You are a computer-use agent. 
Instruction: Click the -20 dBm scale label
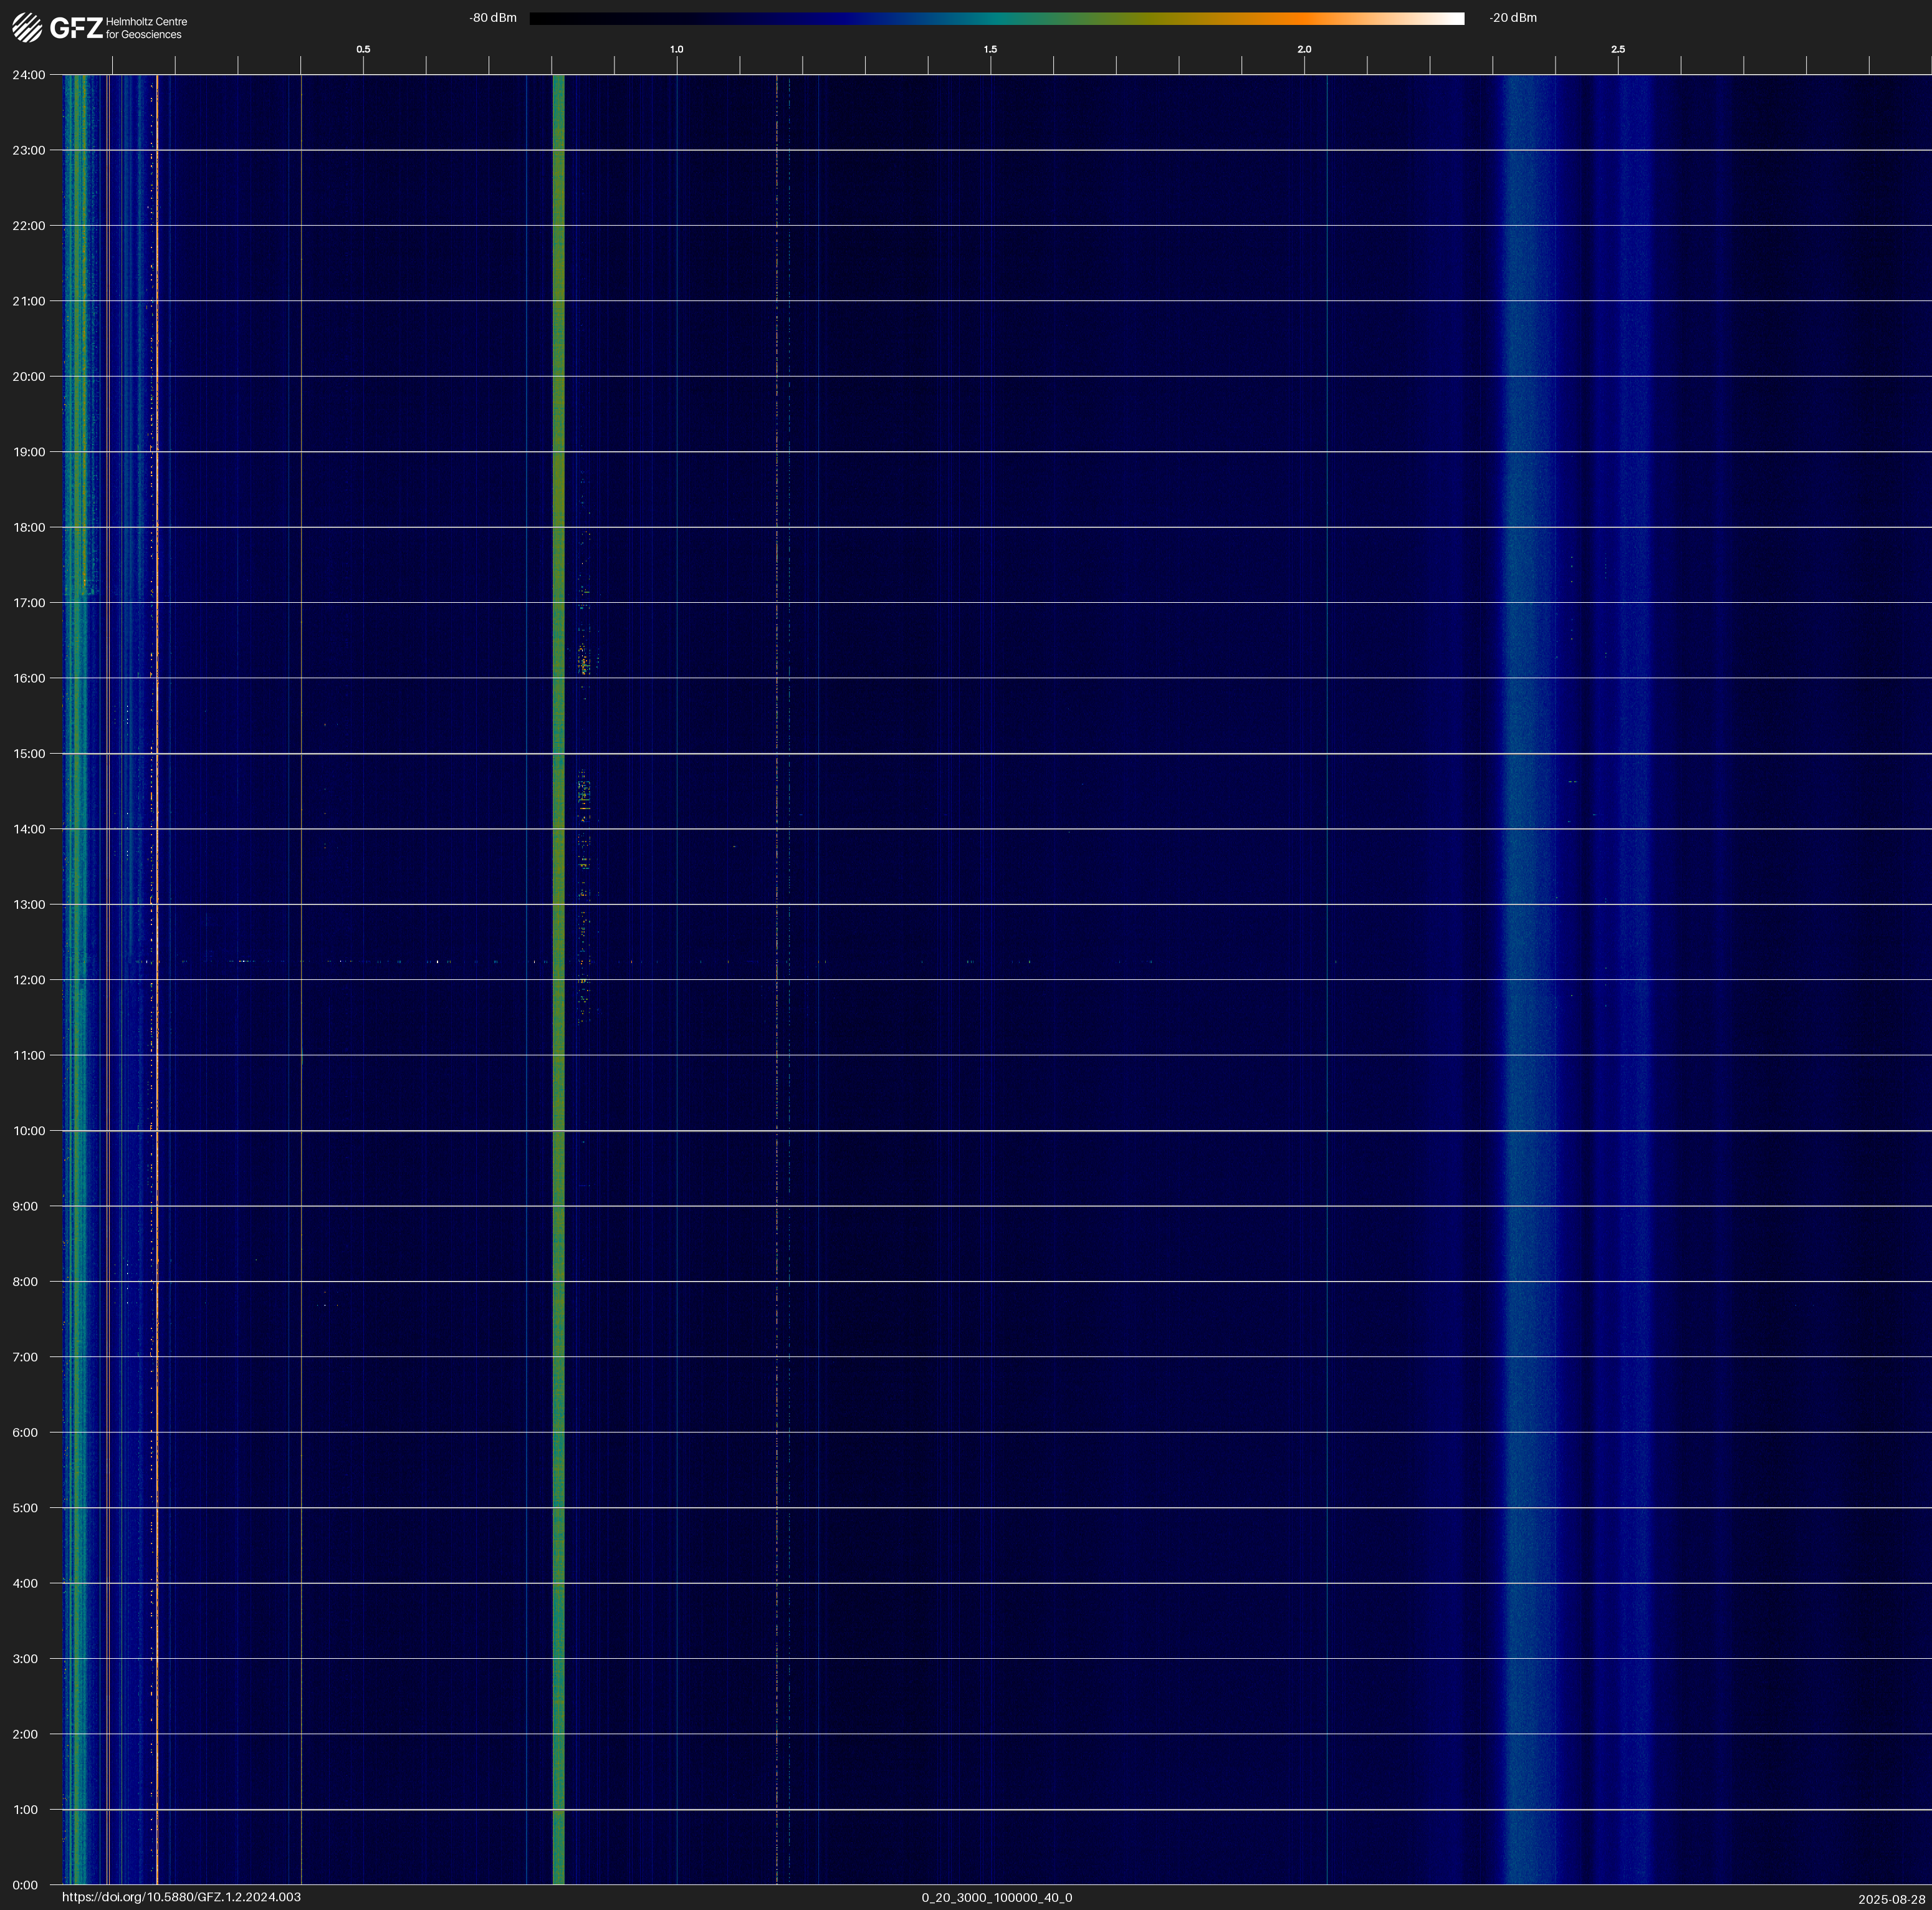click(x=1512, y=18)
